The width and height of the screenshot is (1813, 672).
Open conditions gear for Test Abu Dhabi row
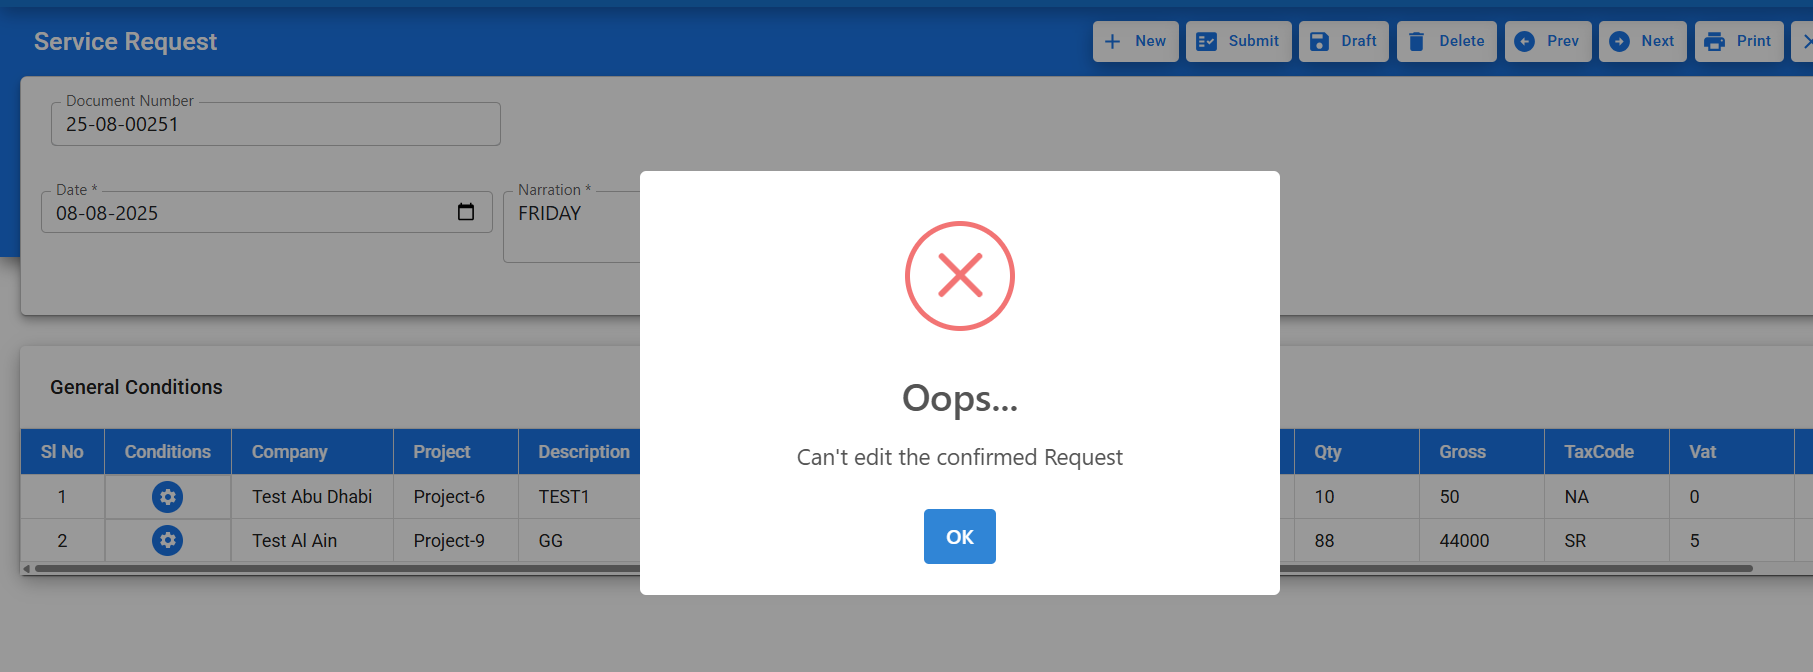click(x=167, y=497)
